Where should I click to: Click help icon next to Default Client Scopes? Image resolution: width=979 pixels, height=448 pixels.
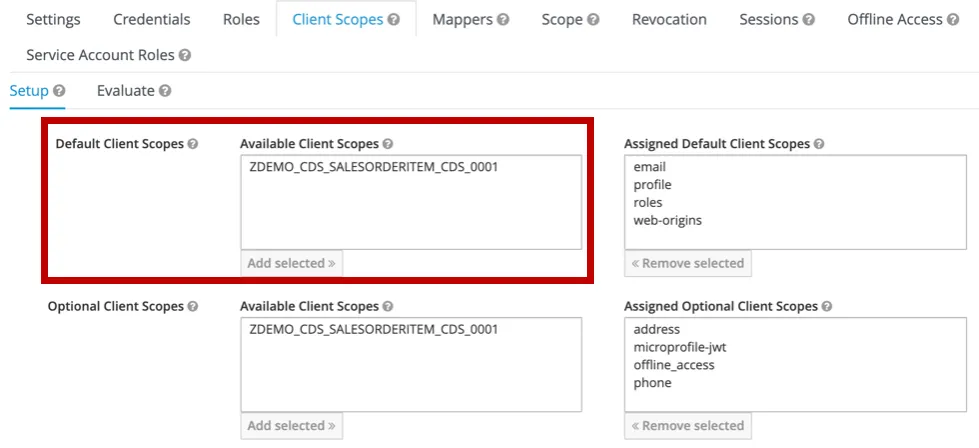(x=193, y=144)
